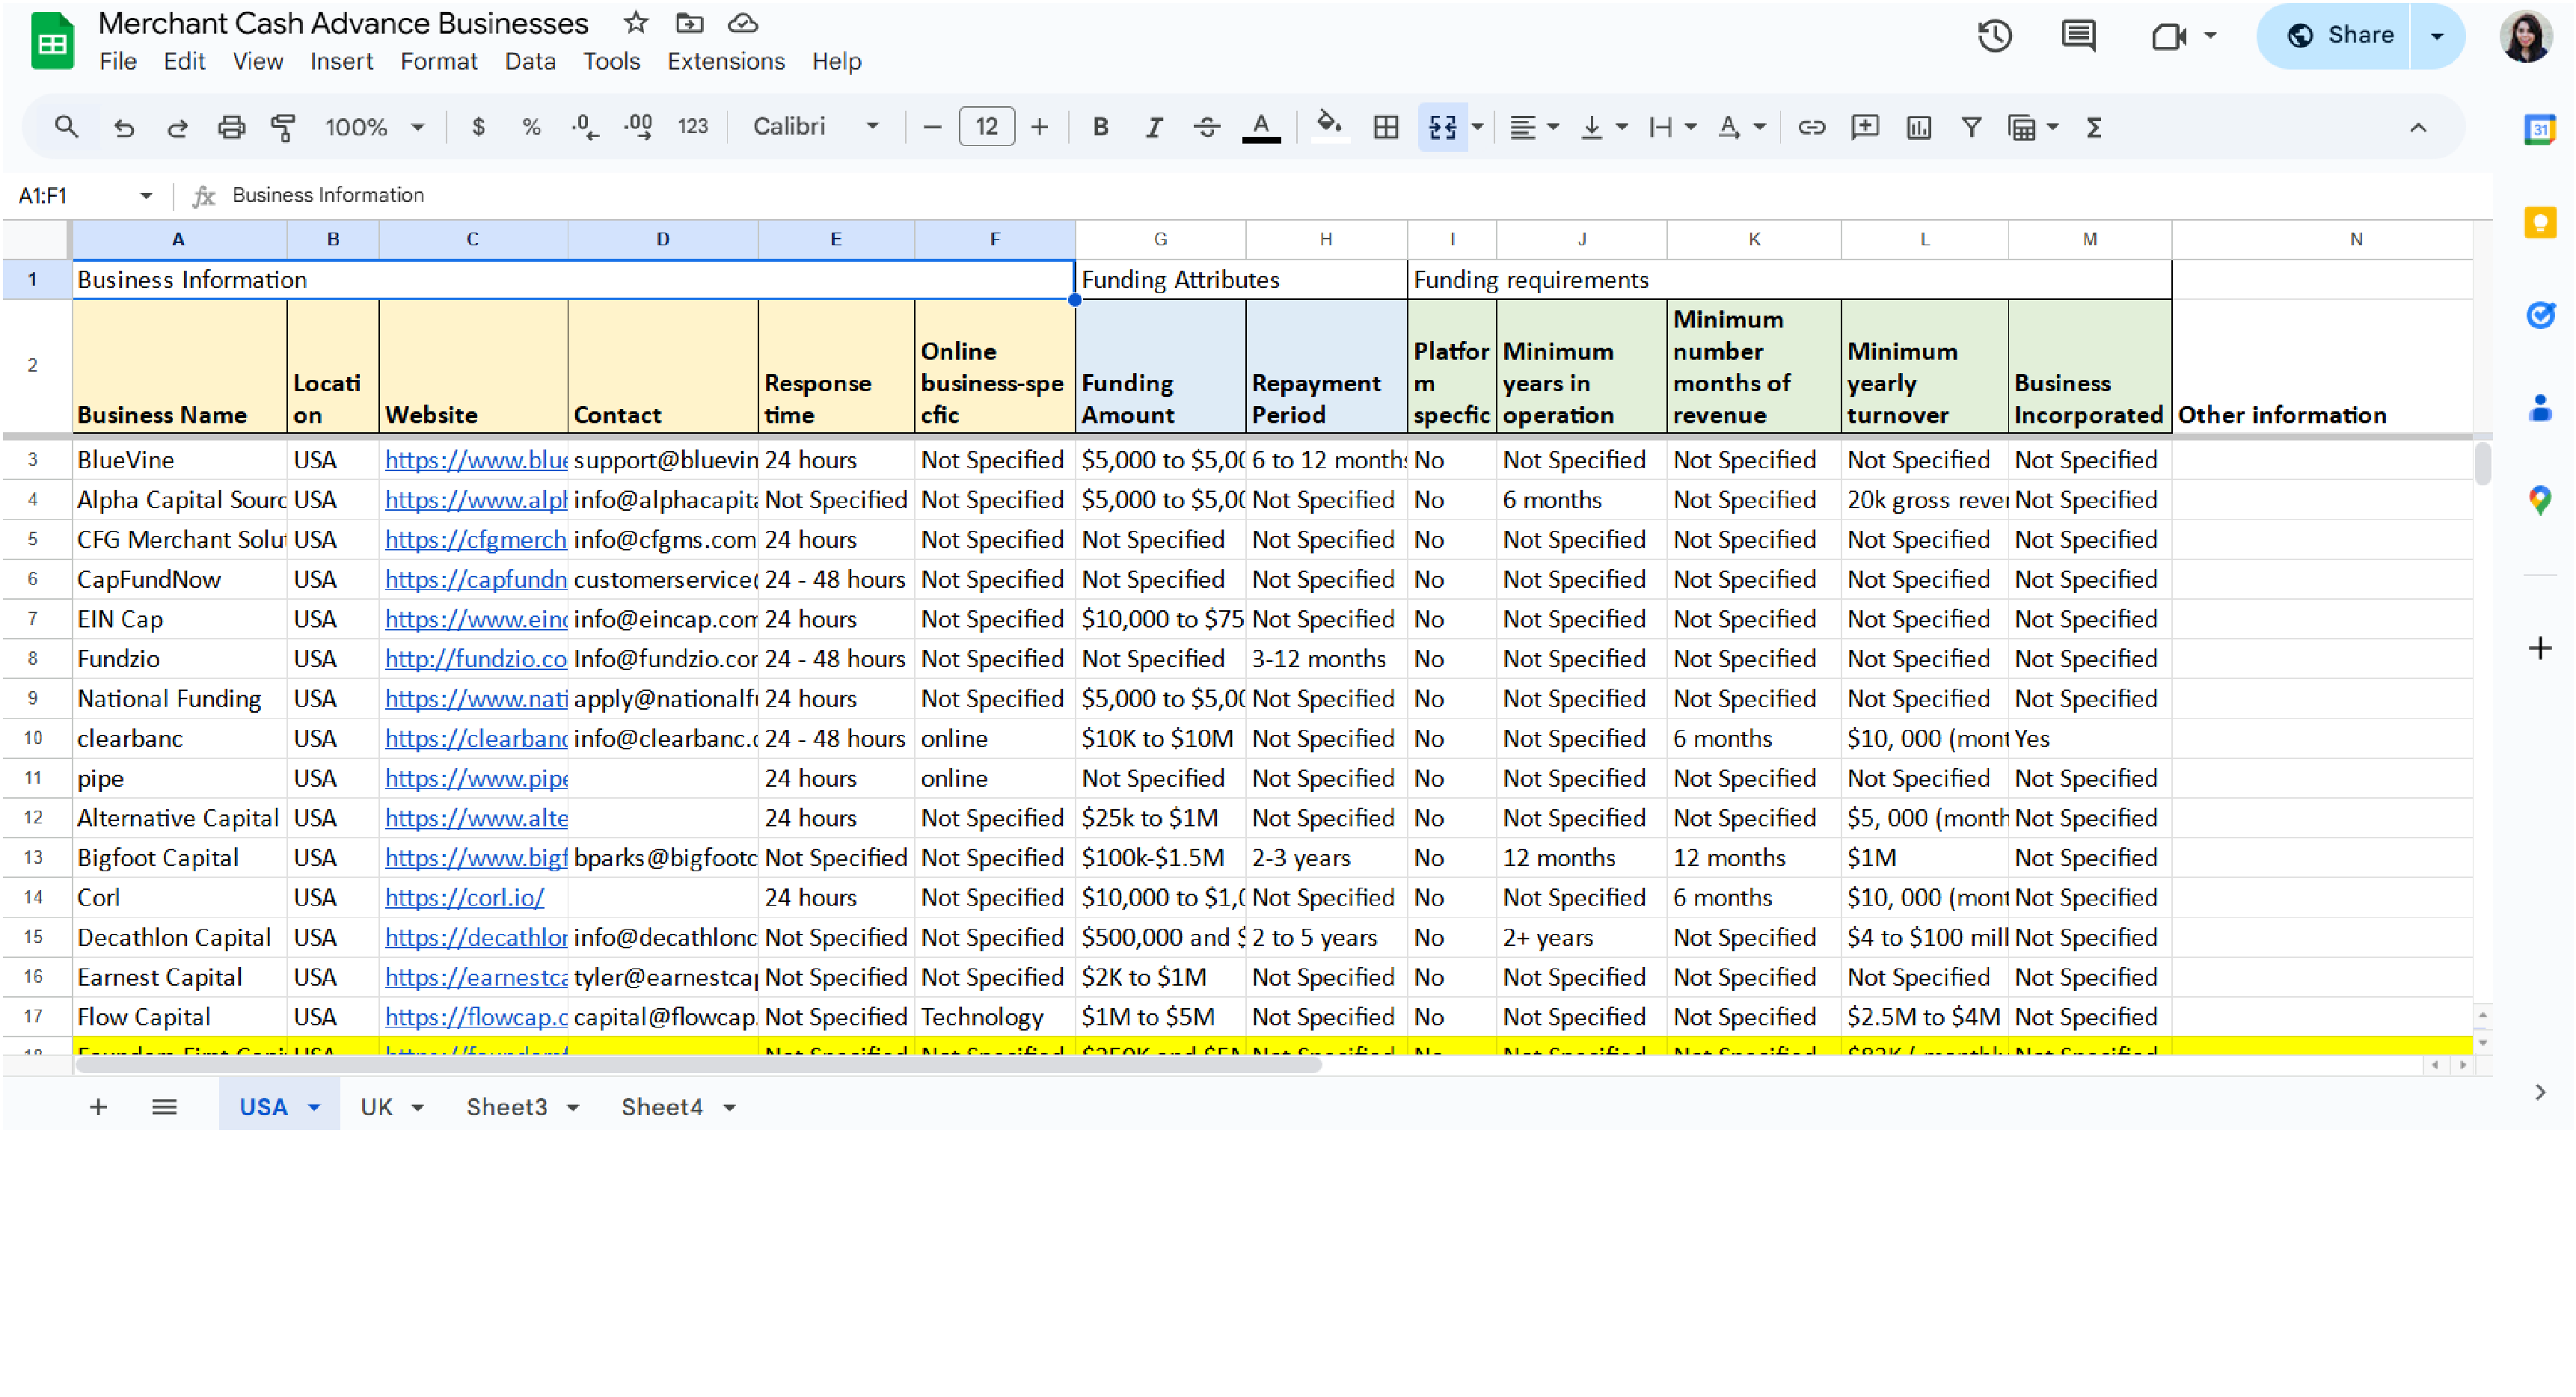Open the USA sheet tab dropdown arrow

click(x=314, y=1107)
